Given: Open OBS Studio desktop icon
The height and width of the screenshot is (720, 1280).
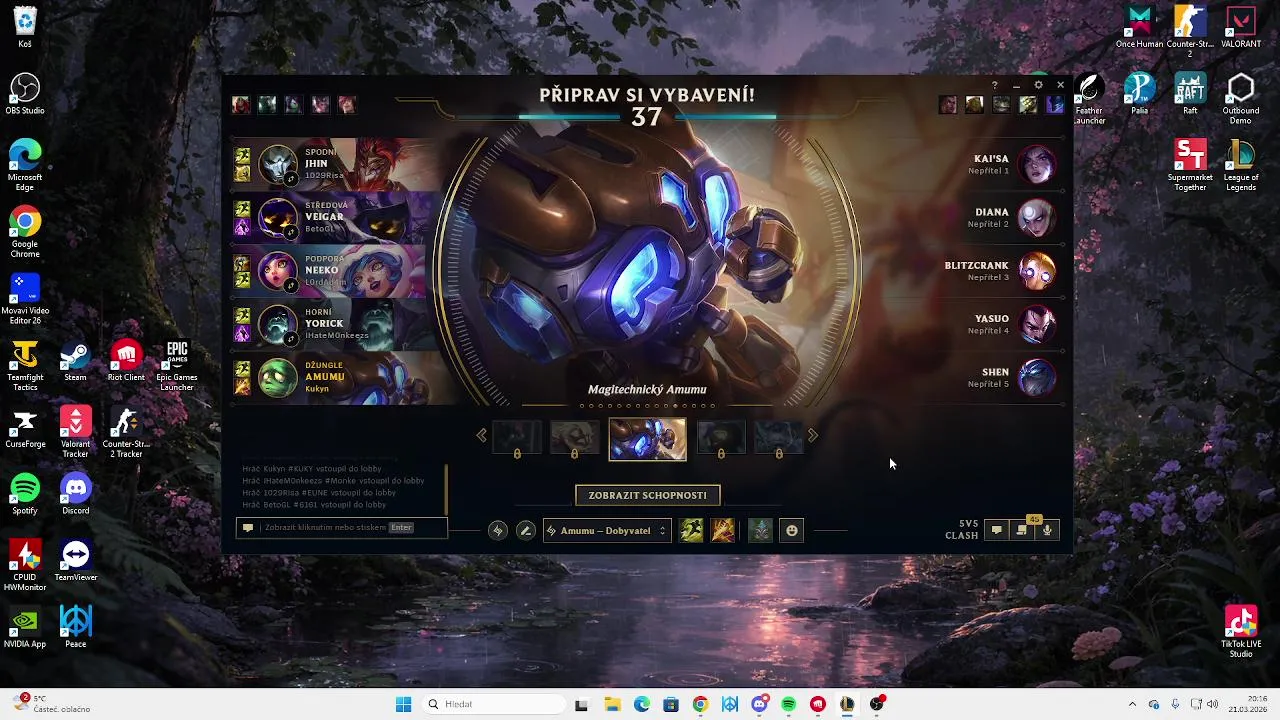Looking at the screenshot, I should (x=25, y=94).
